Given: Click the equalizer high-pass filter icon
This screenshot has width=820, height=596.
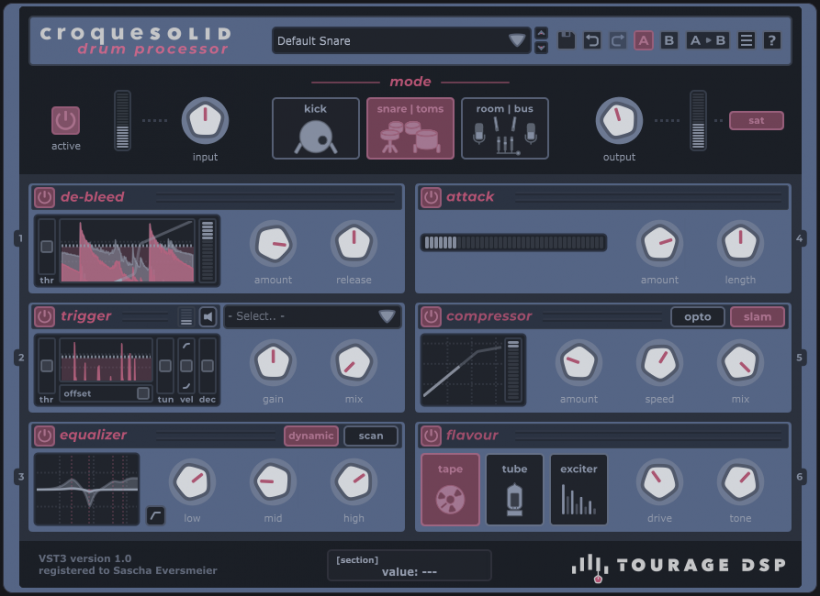Looking at the screenshot, I should [155, 515].
